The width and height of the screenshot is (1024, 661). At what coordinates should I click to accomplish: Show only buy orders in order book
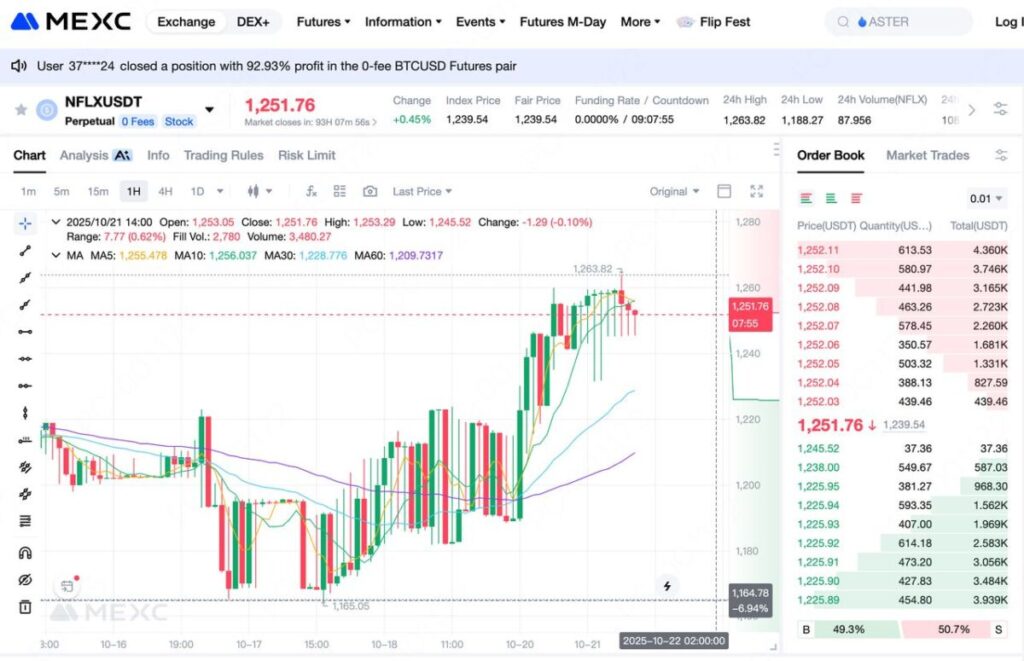coord(831,198)
